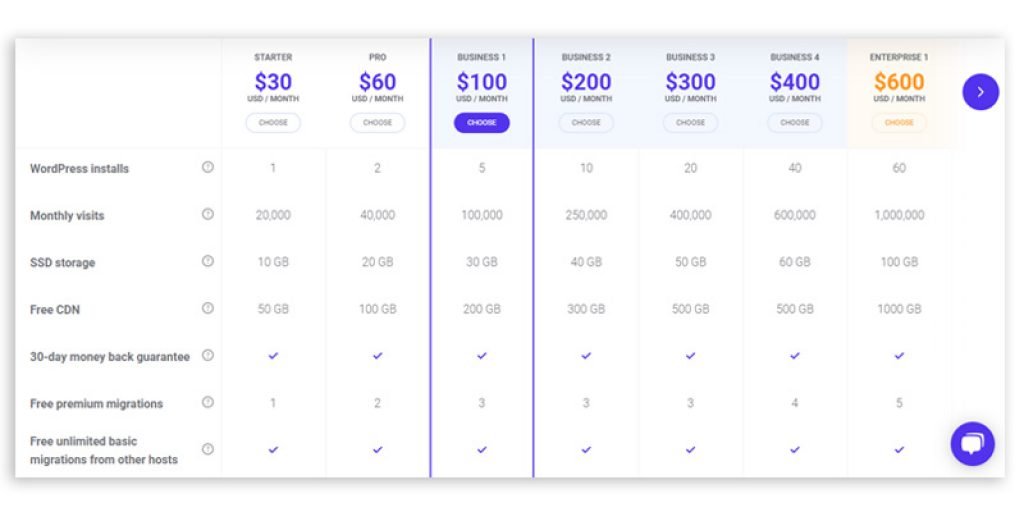Choose the Business 2 plan

click(586, 123)
